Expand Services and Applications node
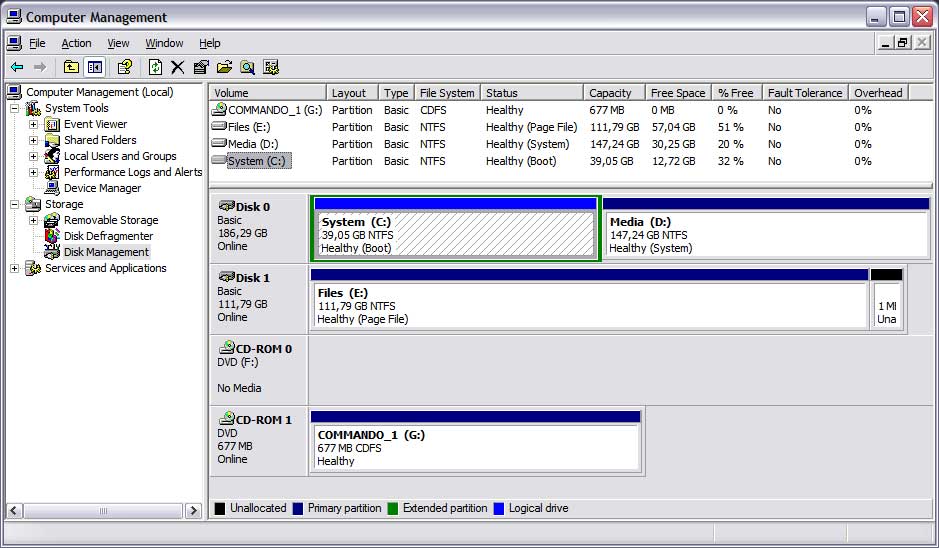The width and height of the screenshot is (939, 548). coord(14,268)
